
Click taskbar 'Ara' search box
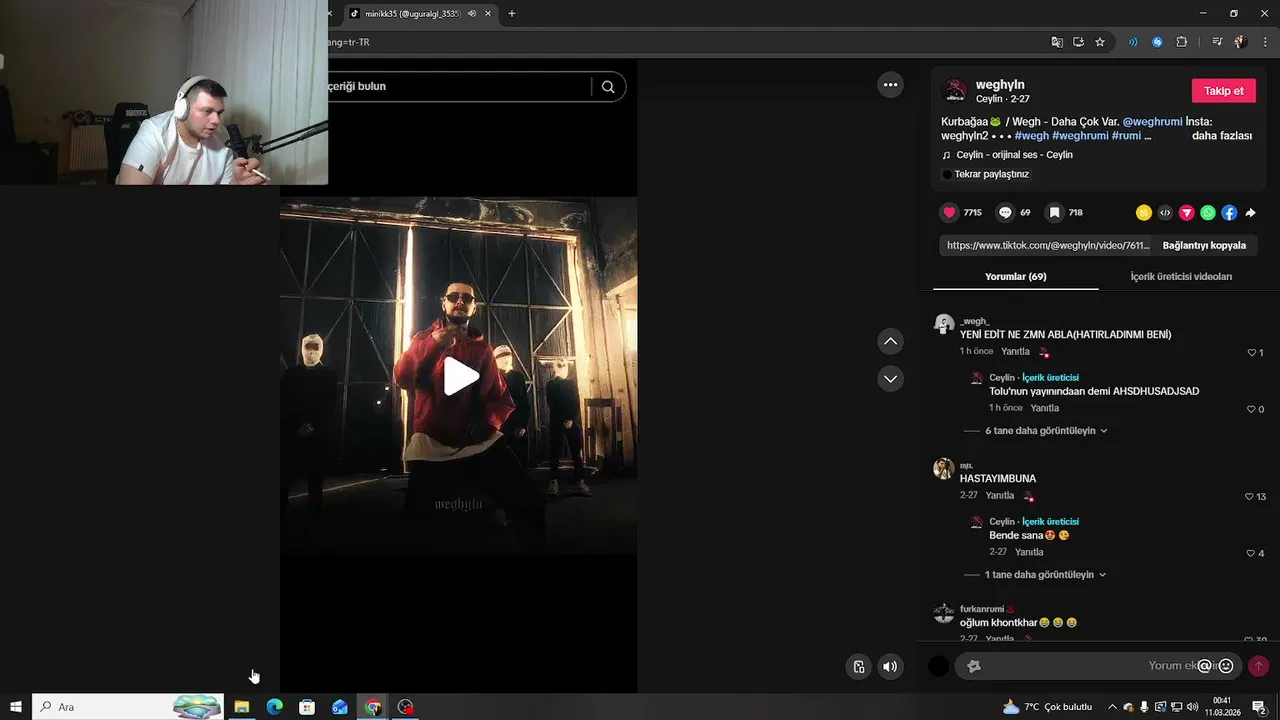(x=128, y=707)
